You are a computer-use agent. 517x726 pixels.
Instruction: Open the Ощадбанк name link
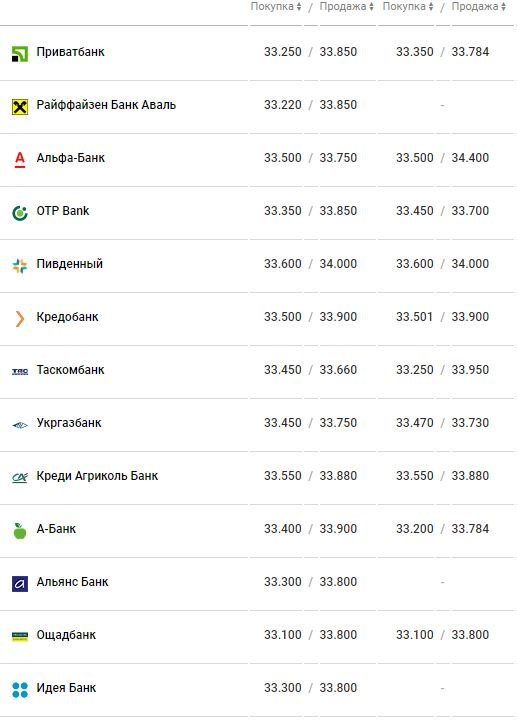pos(66,635)
